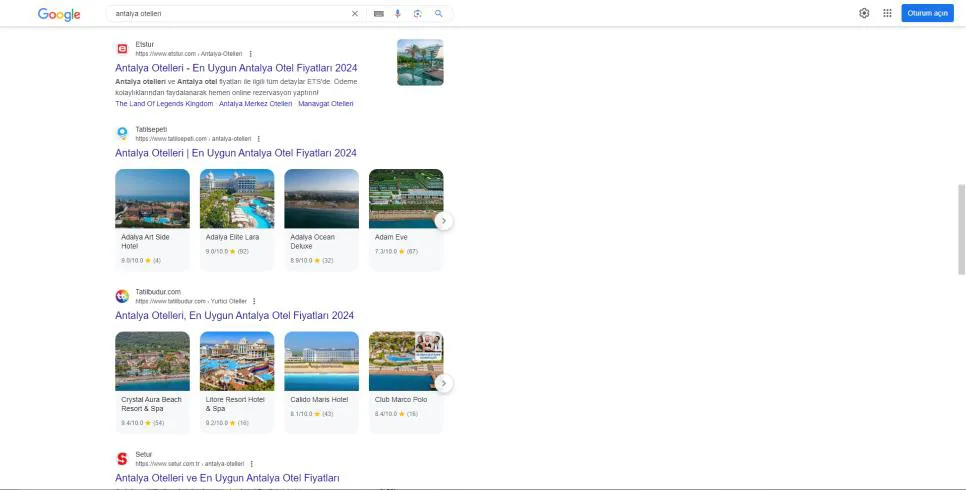Open Tatilsepeti Antalya Otelleri result title
The image size is (966, 490).
(x=236, y=153)
